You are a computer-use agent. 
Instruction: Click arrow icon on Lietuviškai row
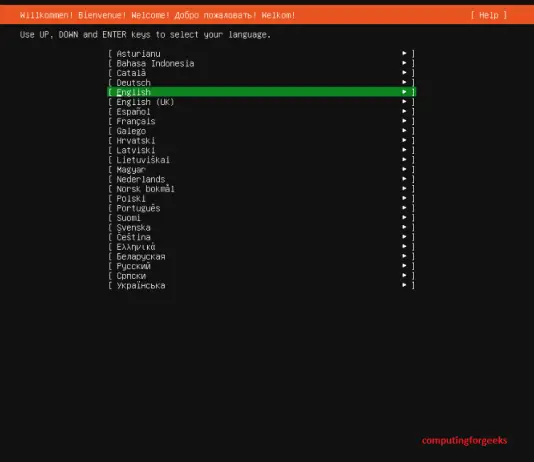pyautogui.click(x=404, y=159)
